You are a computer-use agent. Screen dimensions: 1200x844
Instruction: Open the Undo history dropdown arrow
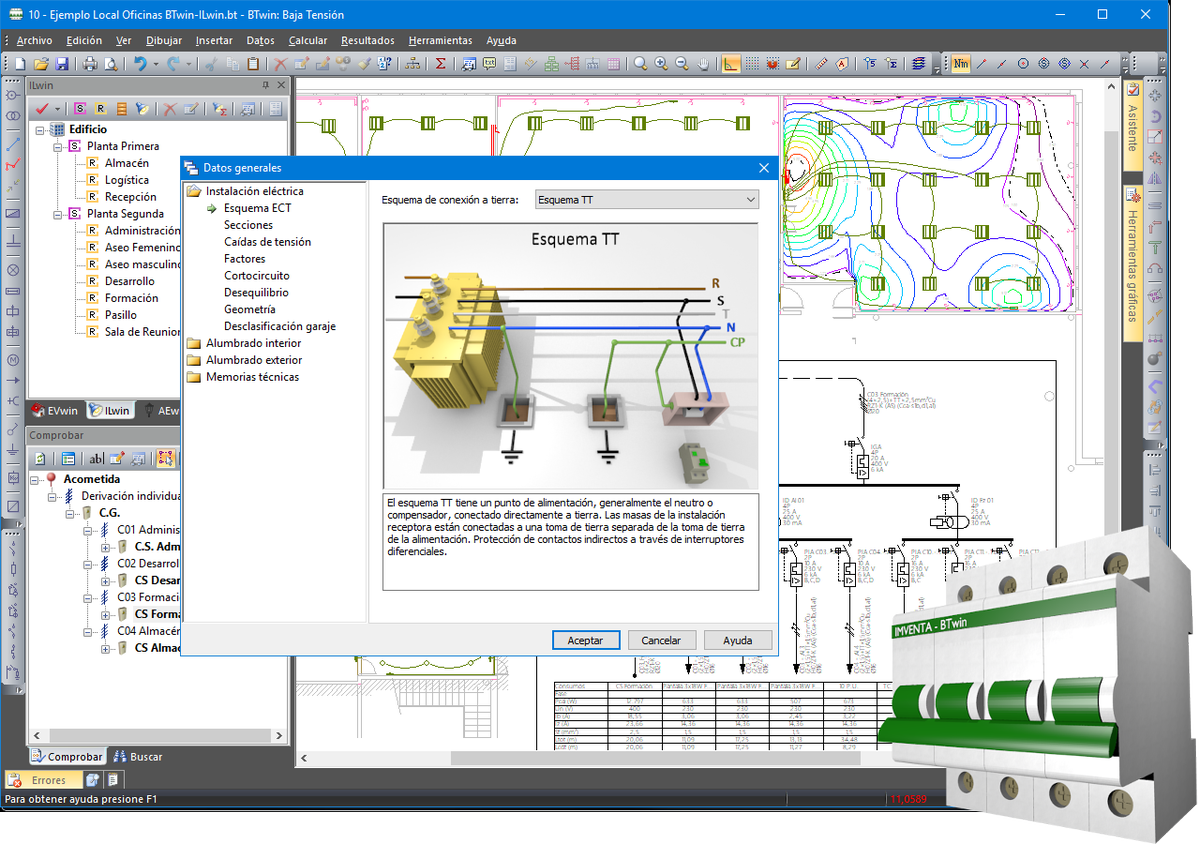click(x=156, y=64)
